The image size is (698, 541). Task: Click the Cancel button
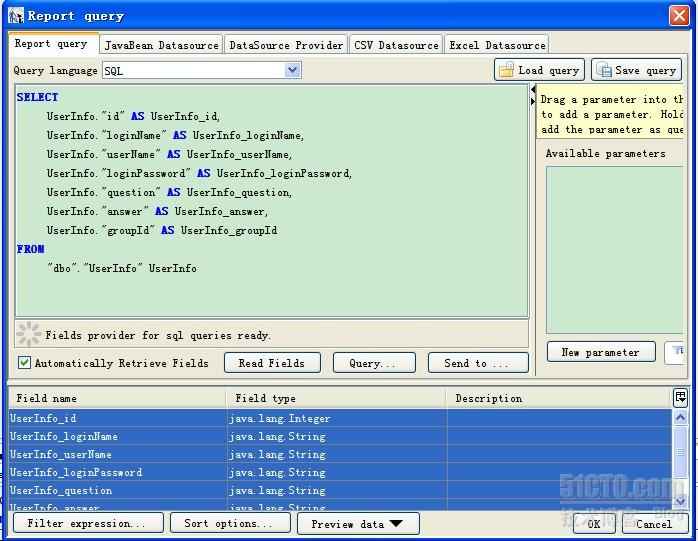point(654,524)
